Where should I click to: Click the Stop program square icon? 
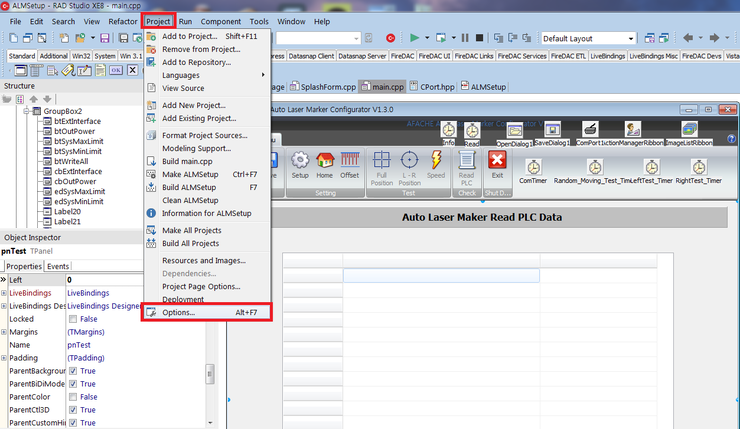[x=479, y=38]
